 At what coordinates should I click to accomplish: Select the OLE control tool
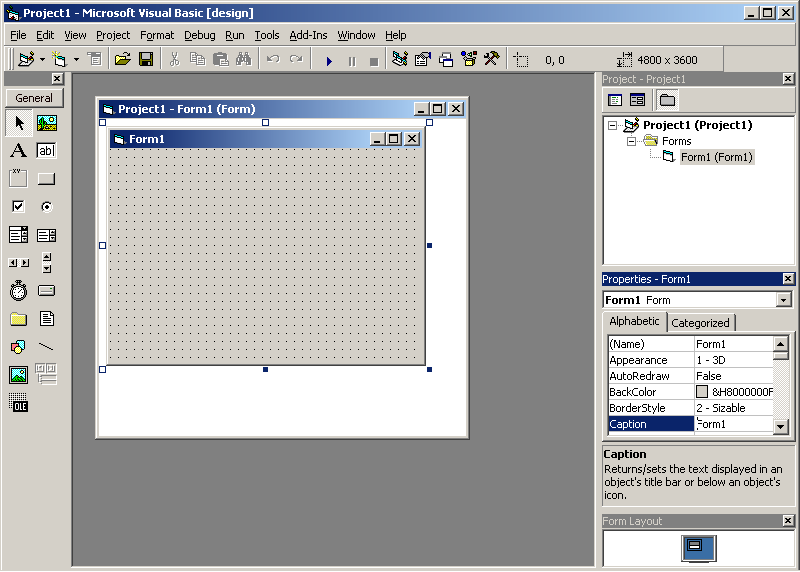18,403
